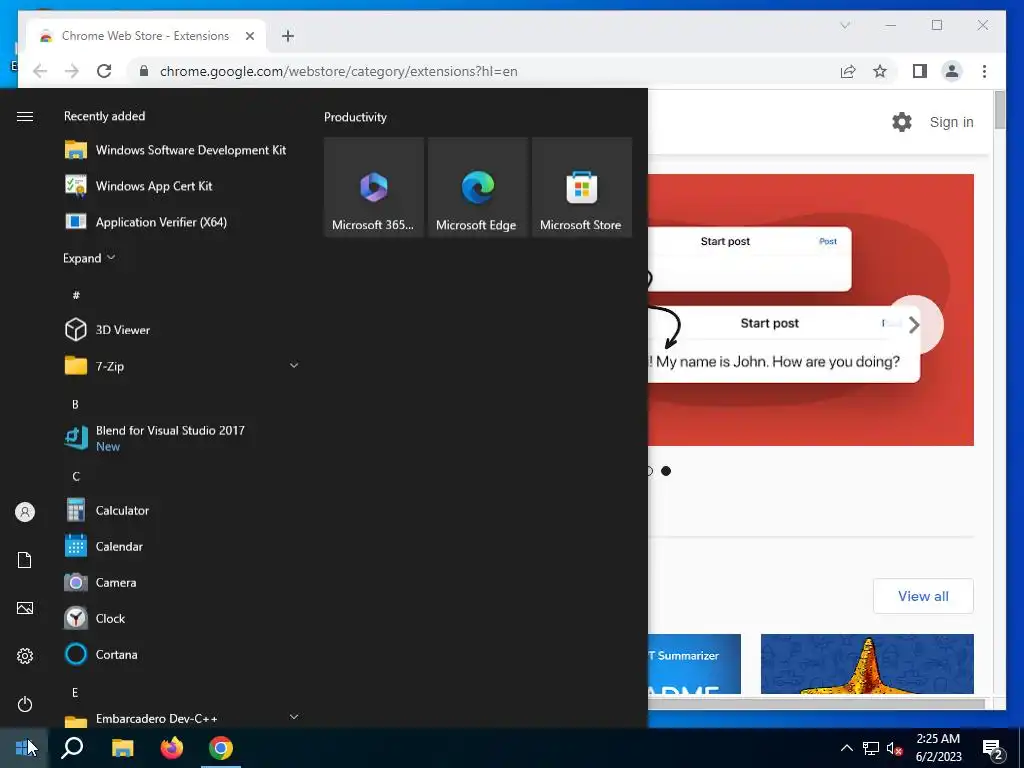Launch the Microsoft Edge tile
This screenshot has height=768, width=1024.
coord(477,187)
